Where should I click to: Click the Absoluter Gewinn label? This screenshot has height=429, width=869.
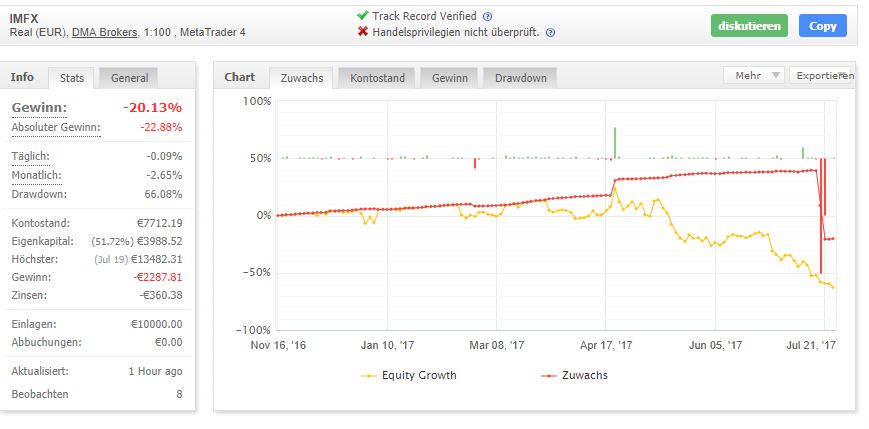tap(56, 127)
